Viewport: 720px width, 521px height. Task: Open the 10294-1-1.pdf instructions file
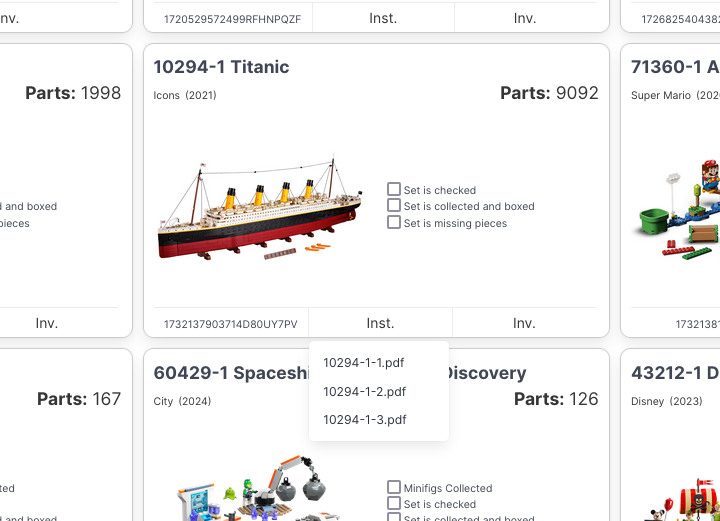pos(364,363)
